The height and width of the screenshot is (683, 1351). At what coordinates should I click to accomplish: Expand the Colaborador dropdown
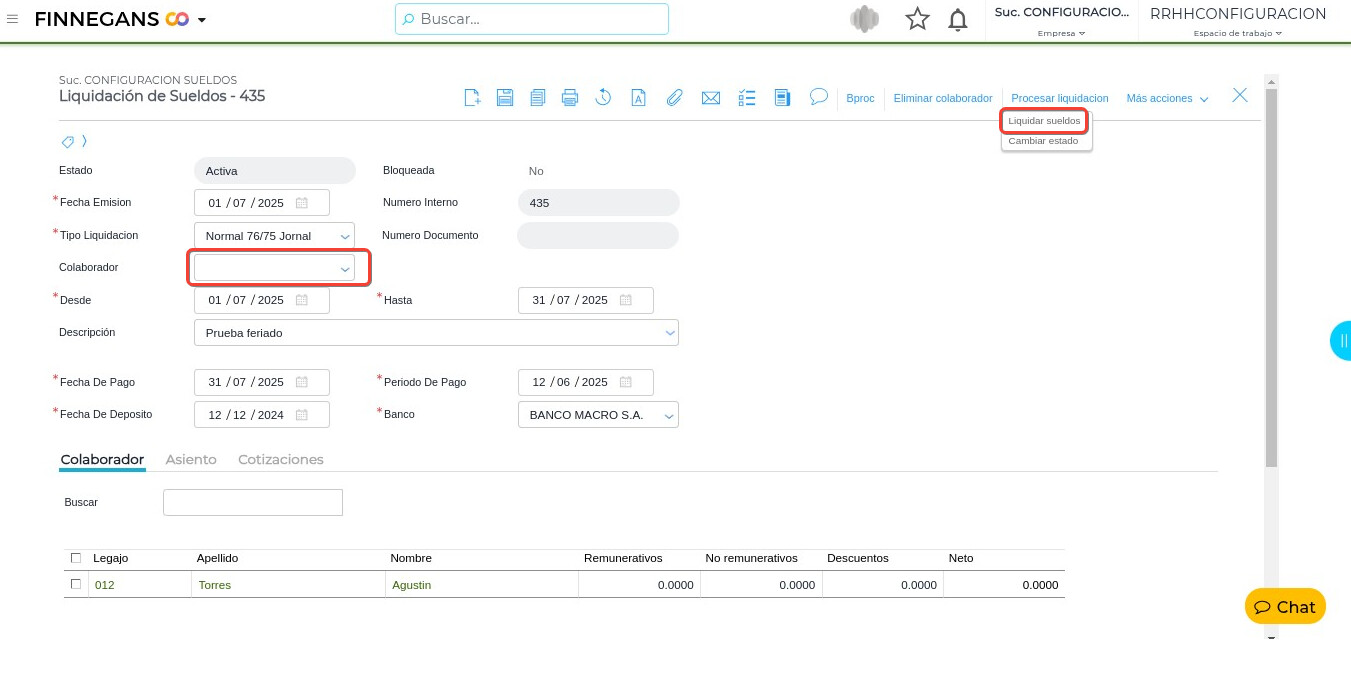point(345,269)
